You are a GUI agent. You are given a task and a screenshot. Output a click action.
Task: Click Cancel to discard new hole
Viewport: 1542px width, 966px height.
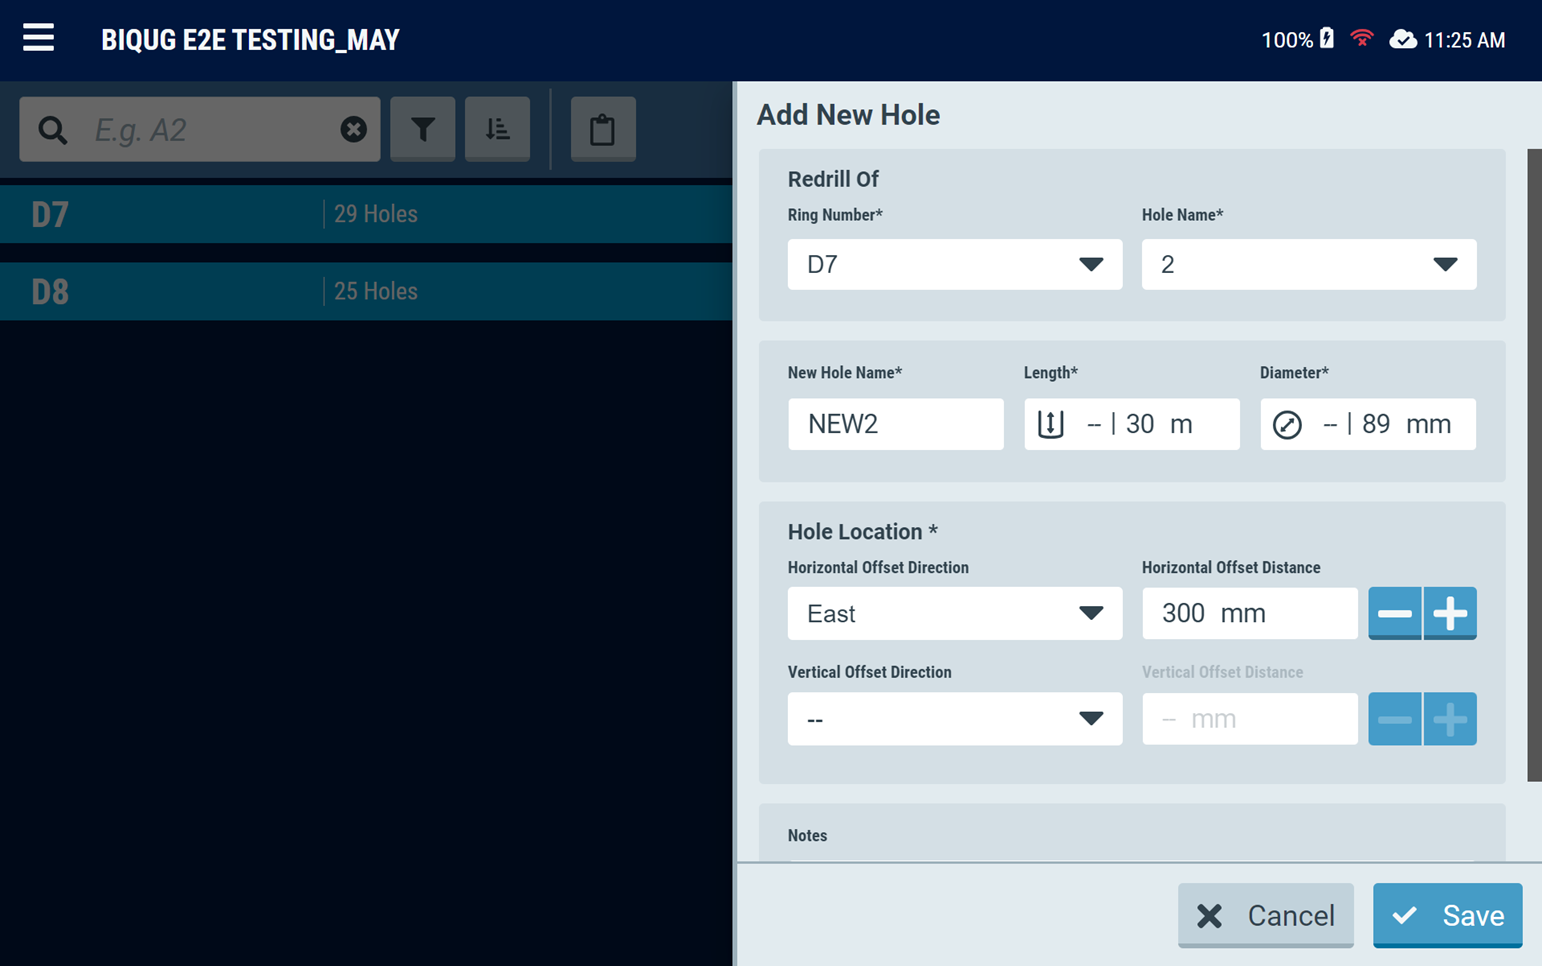(x=1266, y=915)
